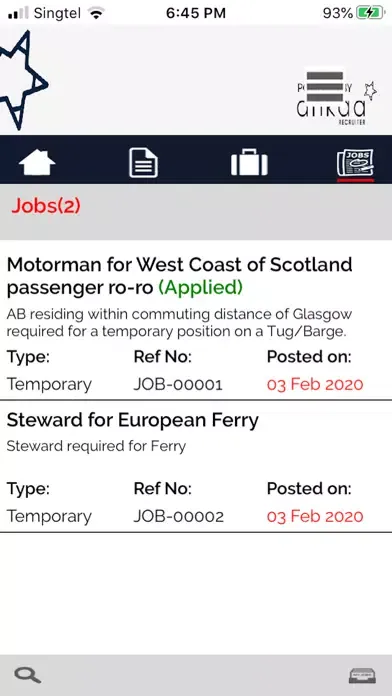This screenshot has width=392, height=696.
Task: Open the hamburger menu
Action: point(325,87)
